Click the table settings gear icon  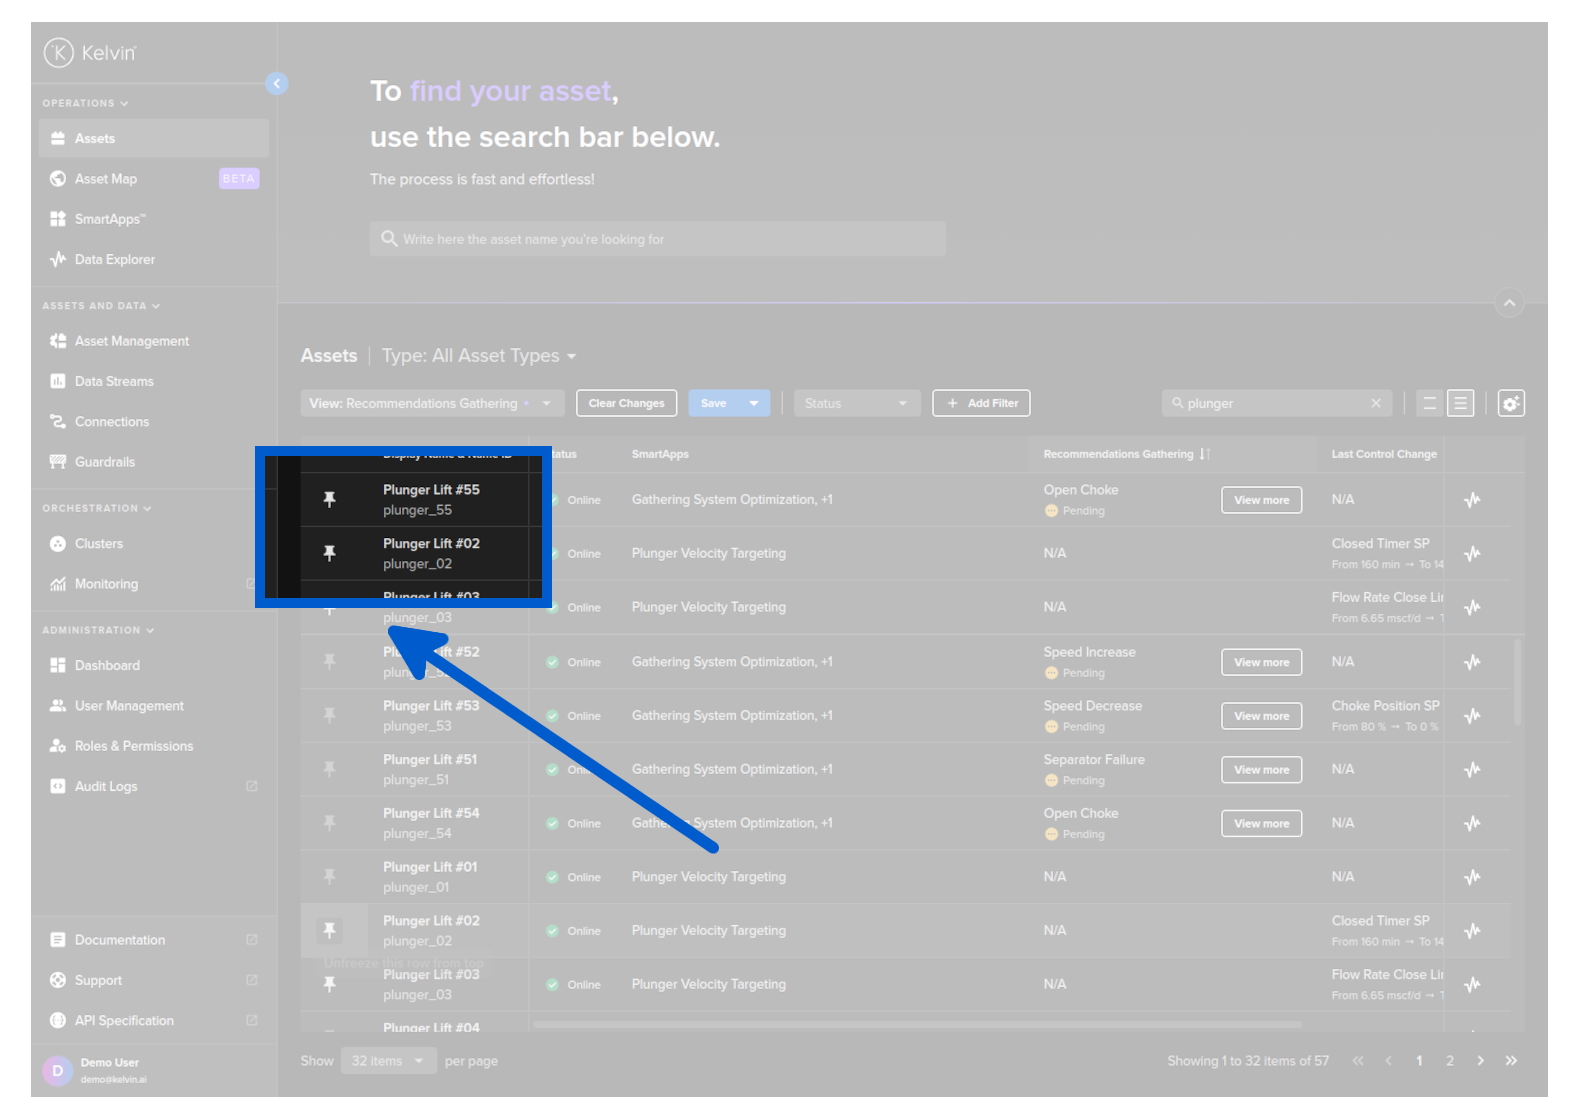tap(1510, 404)
